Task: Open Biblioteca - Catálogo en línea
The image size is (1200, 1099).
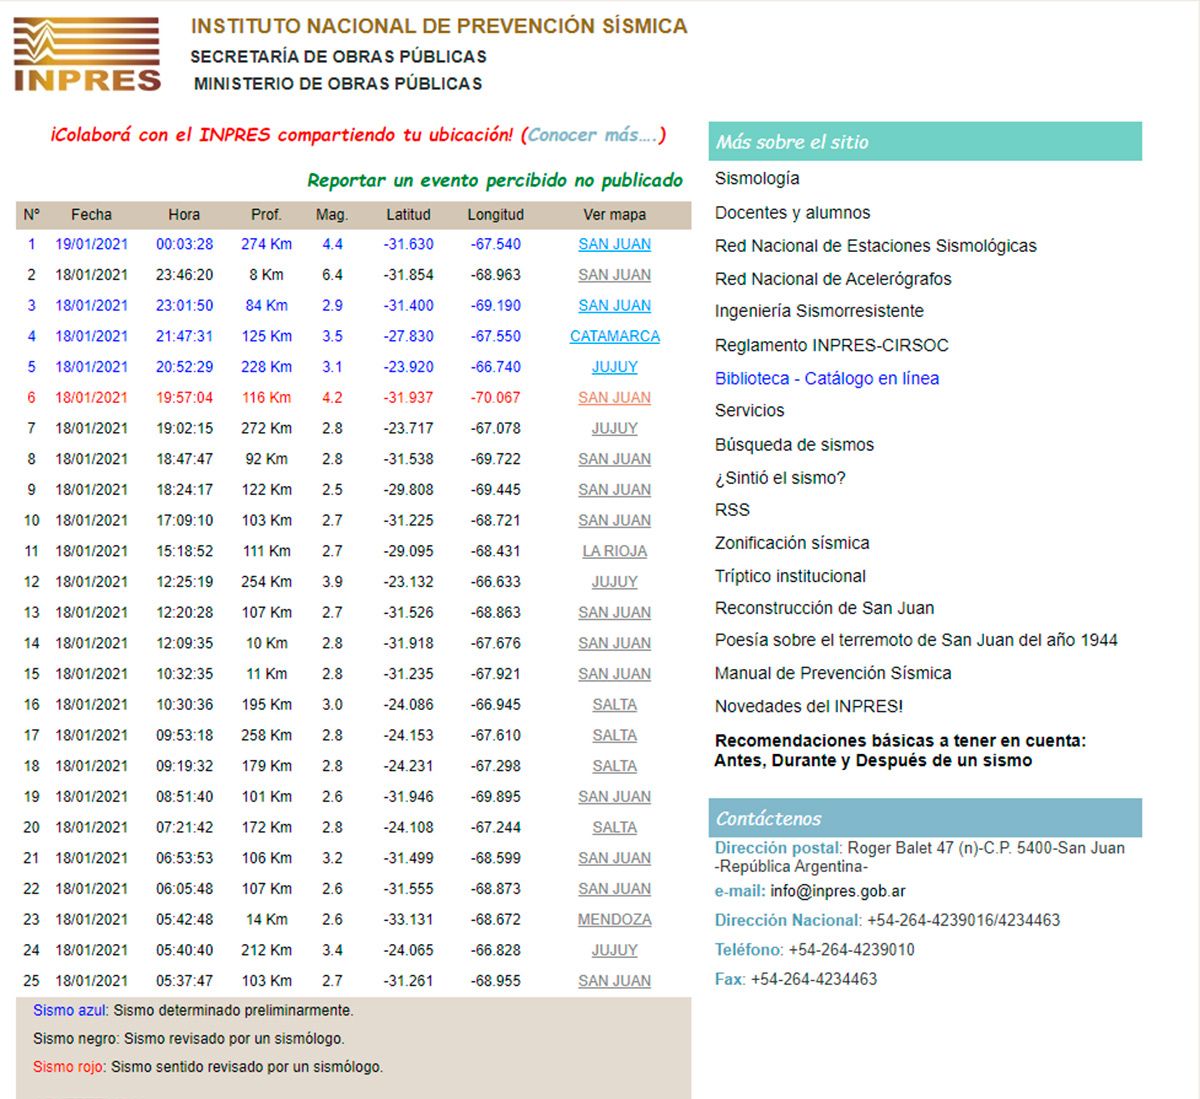Action: [826, 379]
